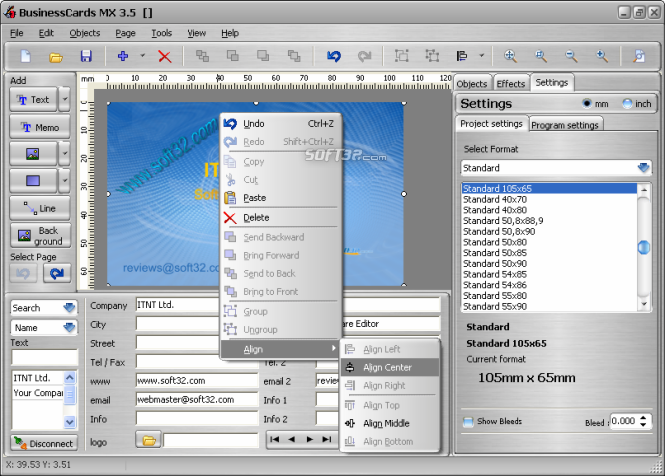Viewport: 665px width, 476px height.
Task: Choose Paste from the context menu
Action: coord(280,198)
